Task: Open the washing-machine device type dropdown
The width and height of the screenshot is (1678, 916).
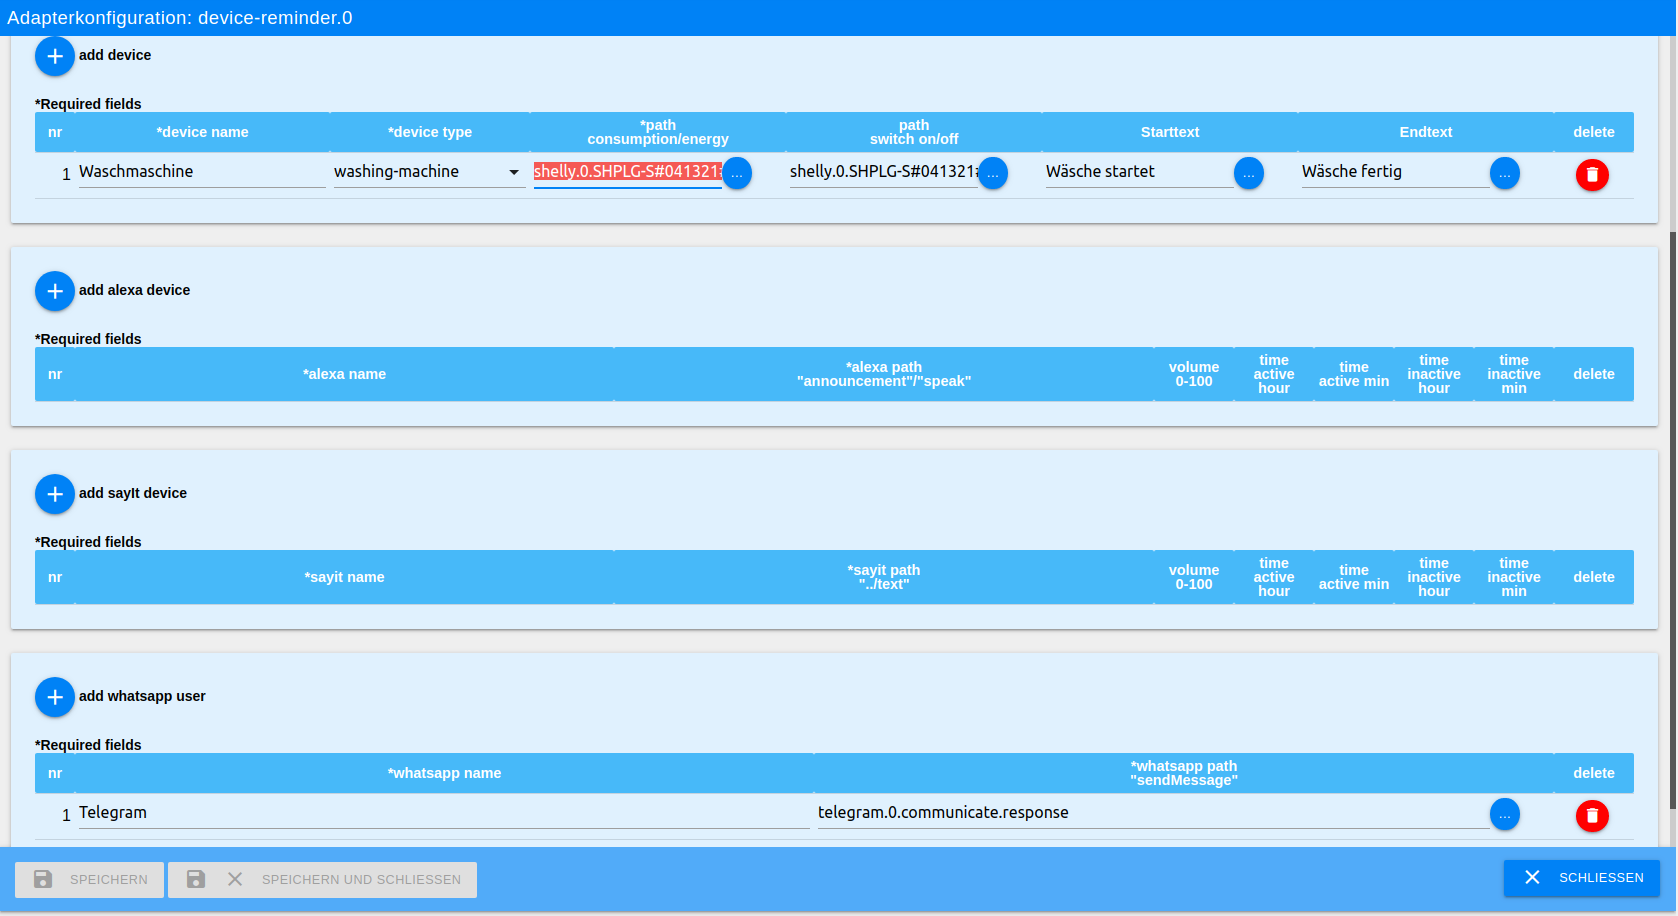Action: point(429,172)
